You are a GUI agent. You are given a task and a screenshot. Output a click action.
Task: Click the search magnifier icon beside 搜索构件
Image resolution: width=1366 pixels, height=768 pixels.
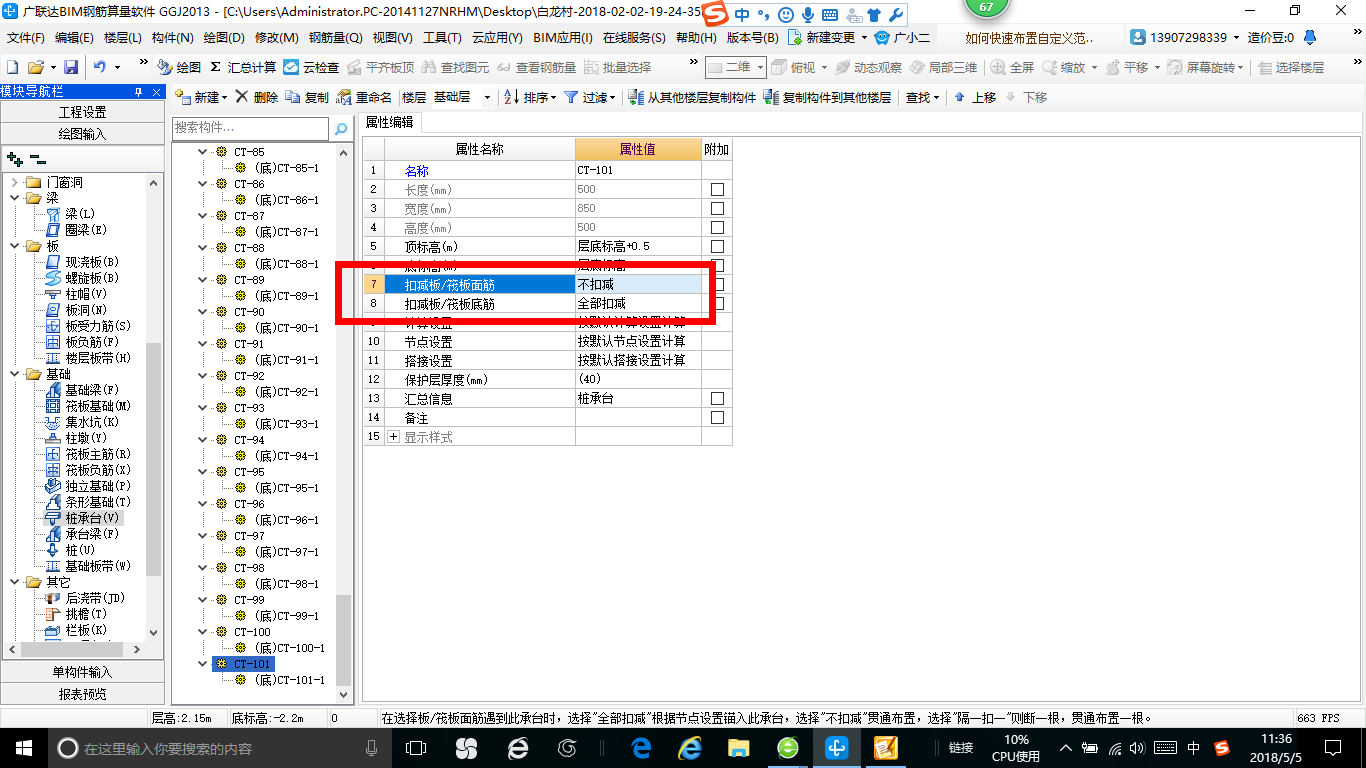[341, 129]
